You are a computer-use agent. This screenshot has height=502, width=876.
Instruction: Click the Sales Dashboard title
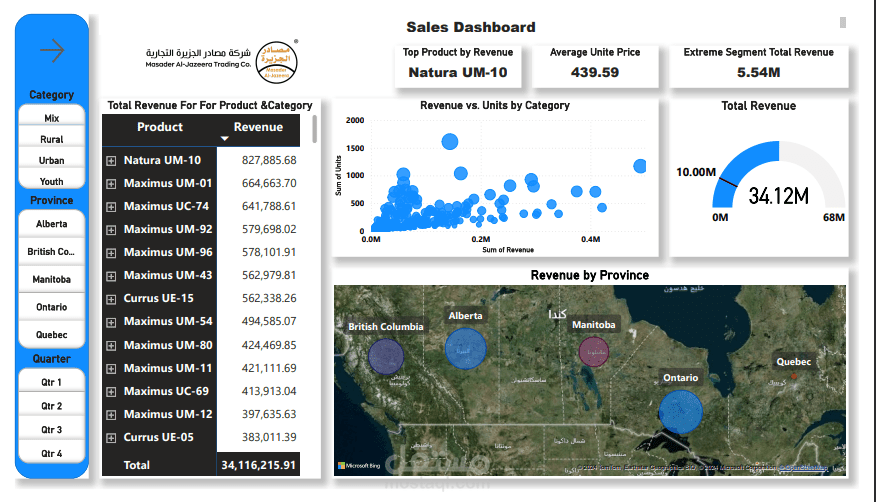(x=471, y=27)
